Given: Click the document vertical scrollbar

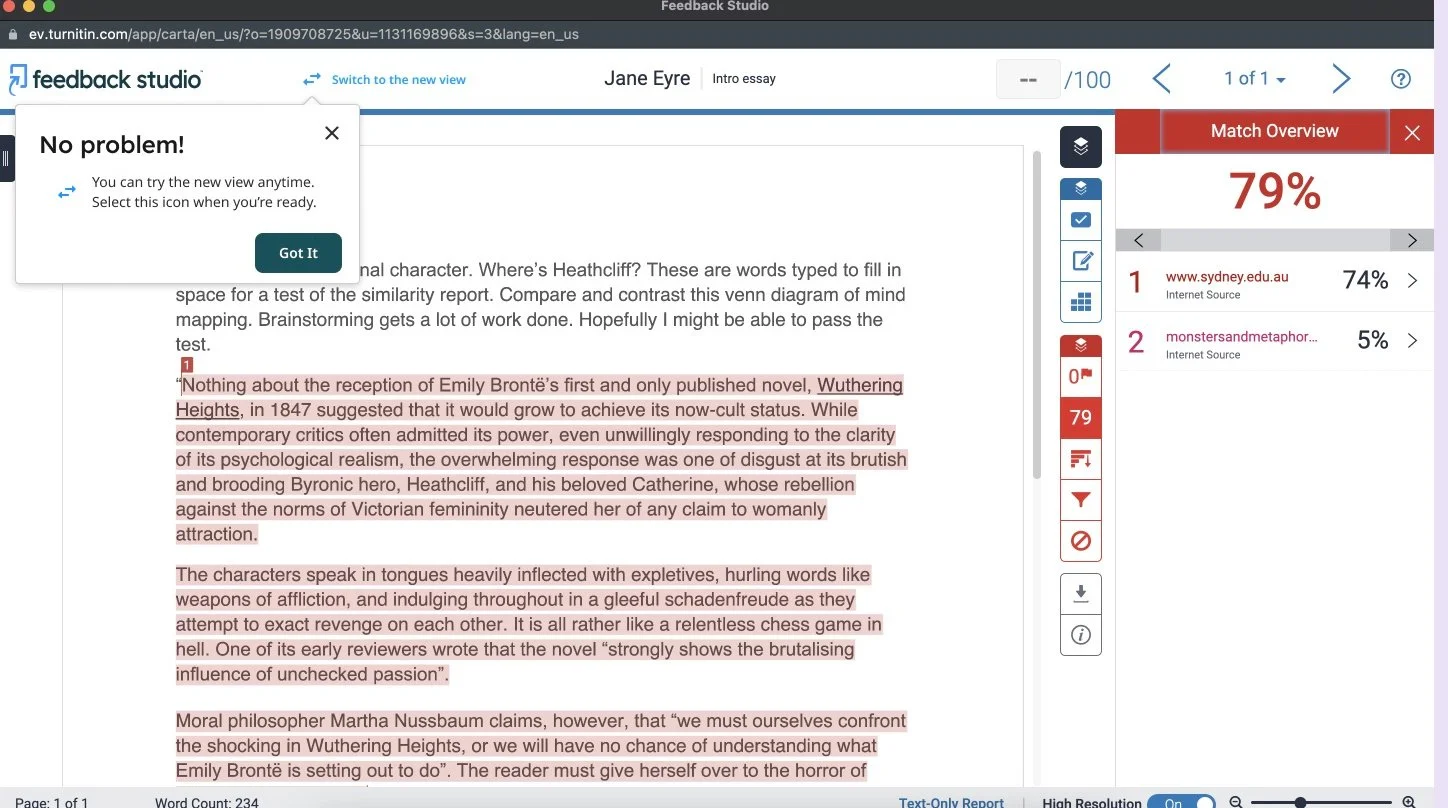Looking at the screenshot, I should (1037, 315).
